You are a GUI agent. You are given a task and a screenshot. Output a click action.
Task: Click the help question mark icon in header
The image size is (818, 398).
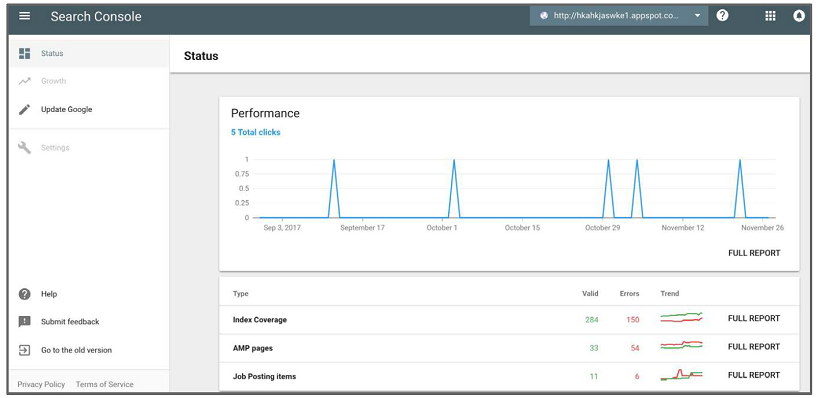[x=722, y=16]
